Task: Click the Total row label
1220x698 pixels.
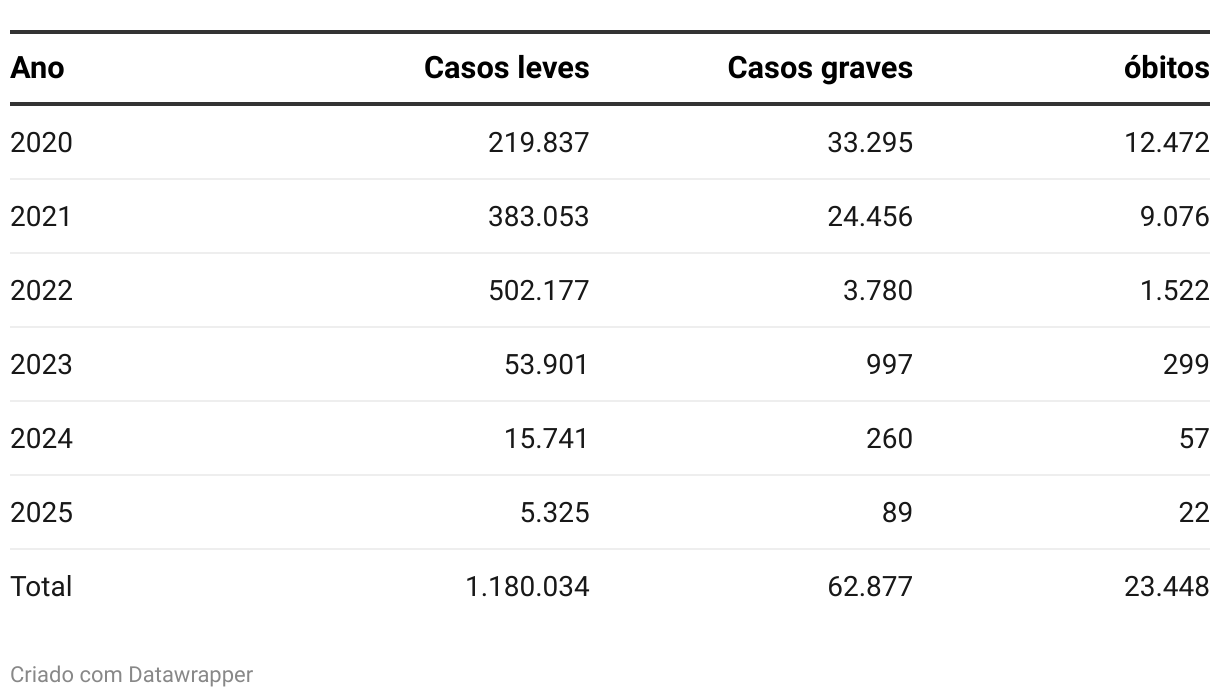Action: 41,586
